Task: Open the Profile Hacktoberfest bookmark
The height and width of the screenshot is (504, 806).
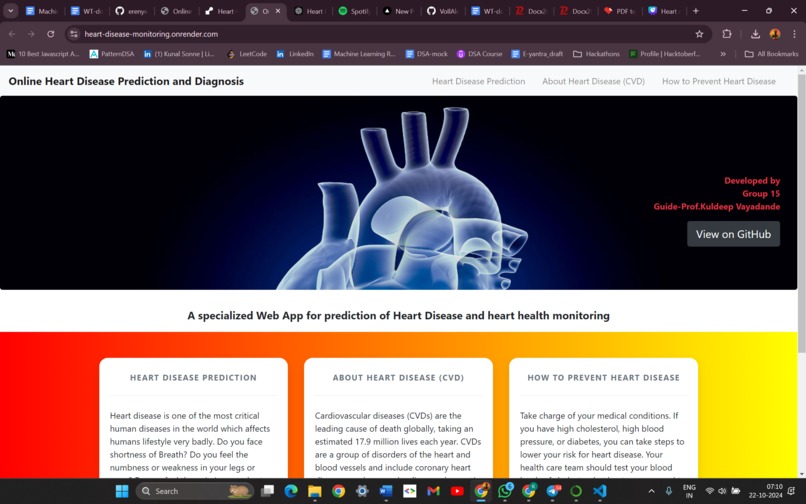Action: click(x=665, y=53)
